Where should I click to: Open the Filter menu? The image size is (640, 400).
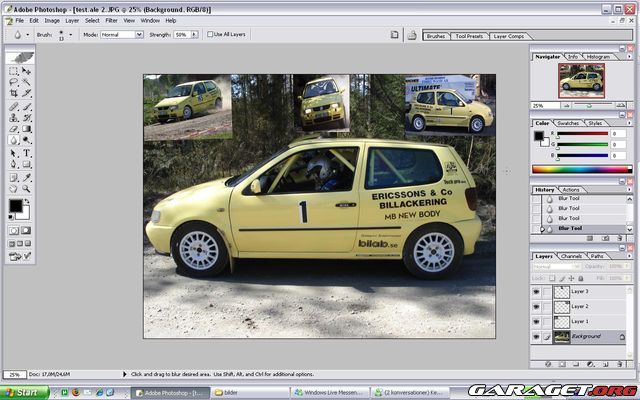pyautogui.click(x=111, y=20)
